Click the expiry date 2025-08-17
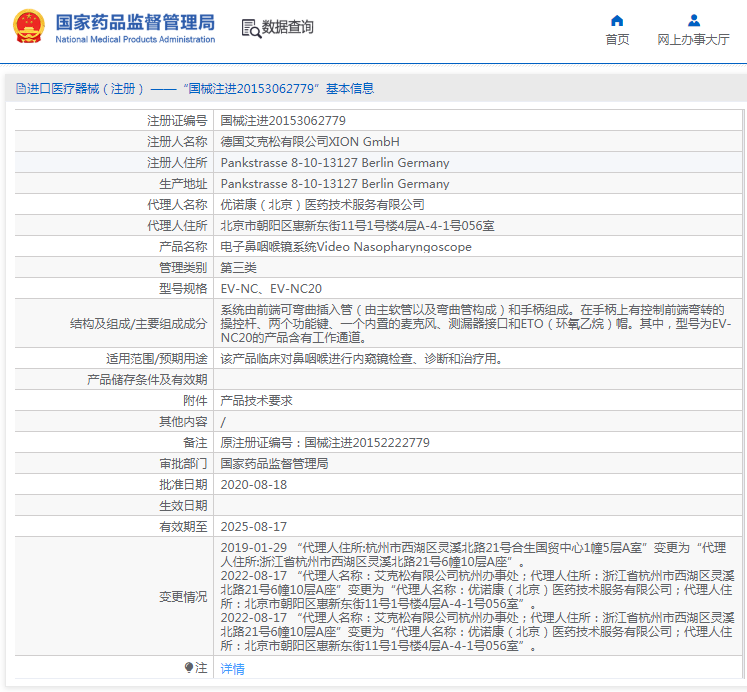Screen dimensions: 747x692 pyautogui.click(x=253, y=526)
